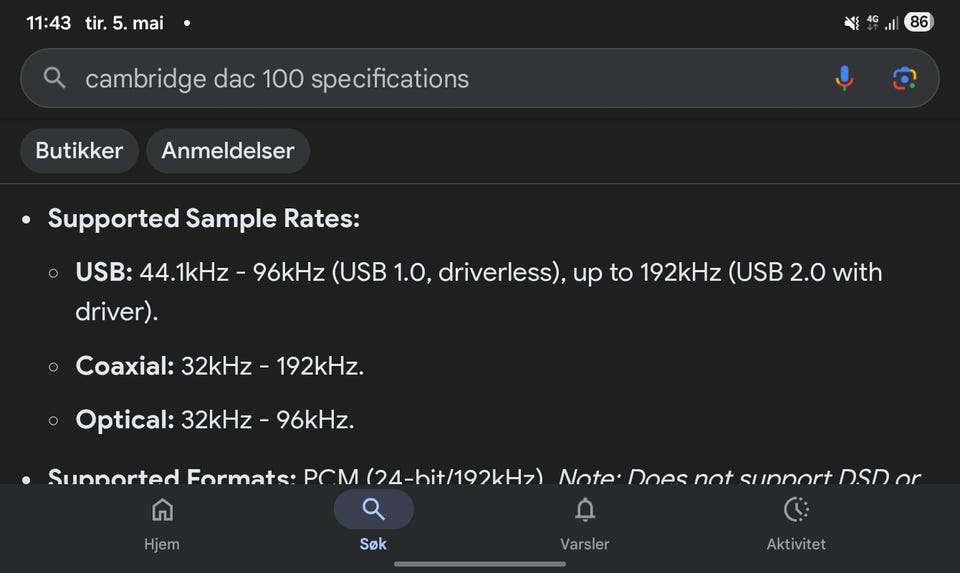Tap the clock showing 11:43
960x573 pixels.
click(x=48, y=23)
